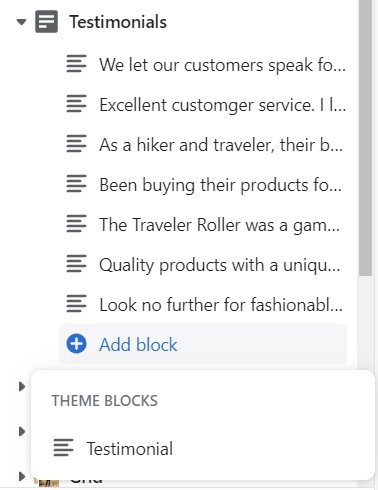This screenshot has width=378, height=490.
Task: Click the Add block link text
Action: pyautogui.click(x=138, y=344)
